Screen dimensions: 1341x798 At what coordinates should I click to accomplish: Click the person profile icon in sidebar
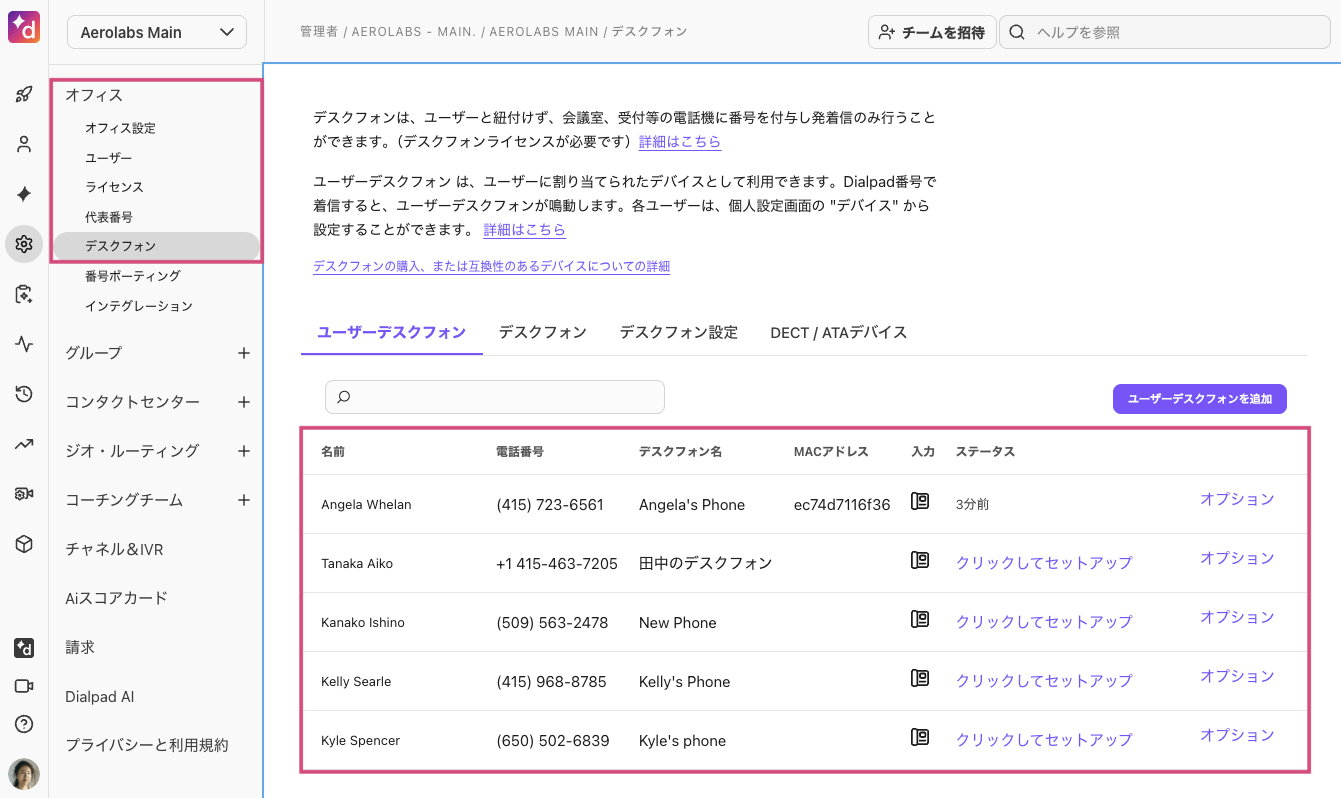tap(24, 145)
